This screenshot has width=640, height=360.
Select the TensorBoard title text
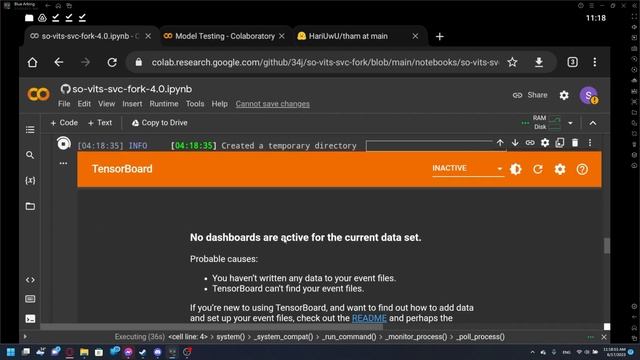(x=122, y=169)
